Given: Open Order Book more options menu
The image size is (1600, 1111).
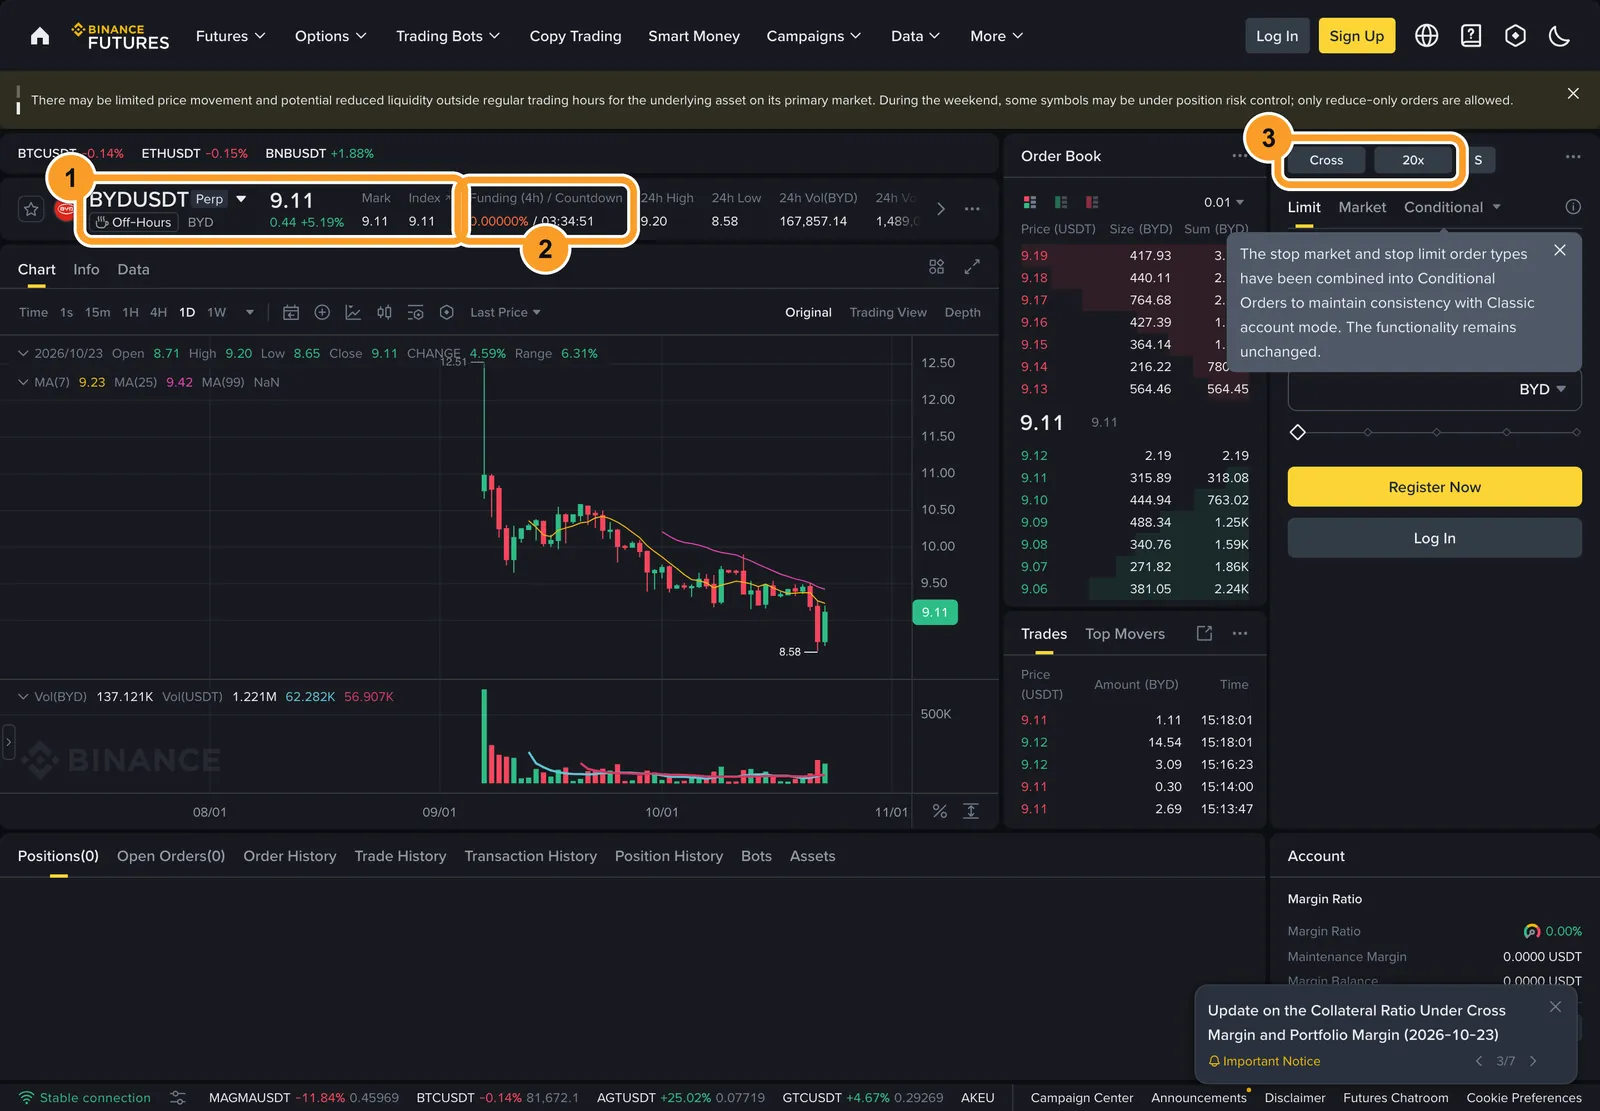Looking at the screenshot, I should point(1240,156).
